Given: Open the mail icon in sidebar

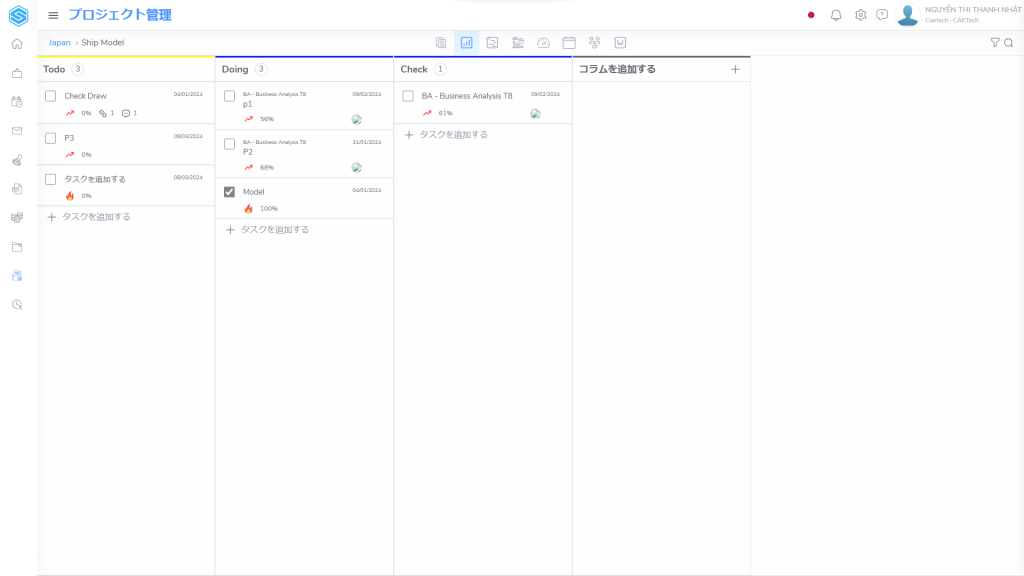Looking at the screenshot, I should (x=17, y=131).
